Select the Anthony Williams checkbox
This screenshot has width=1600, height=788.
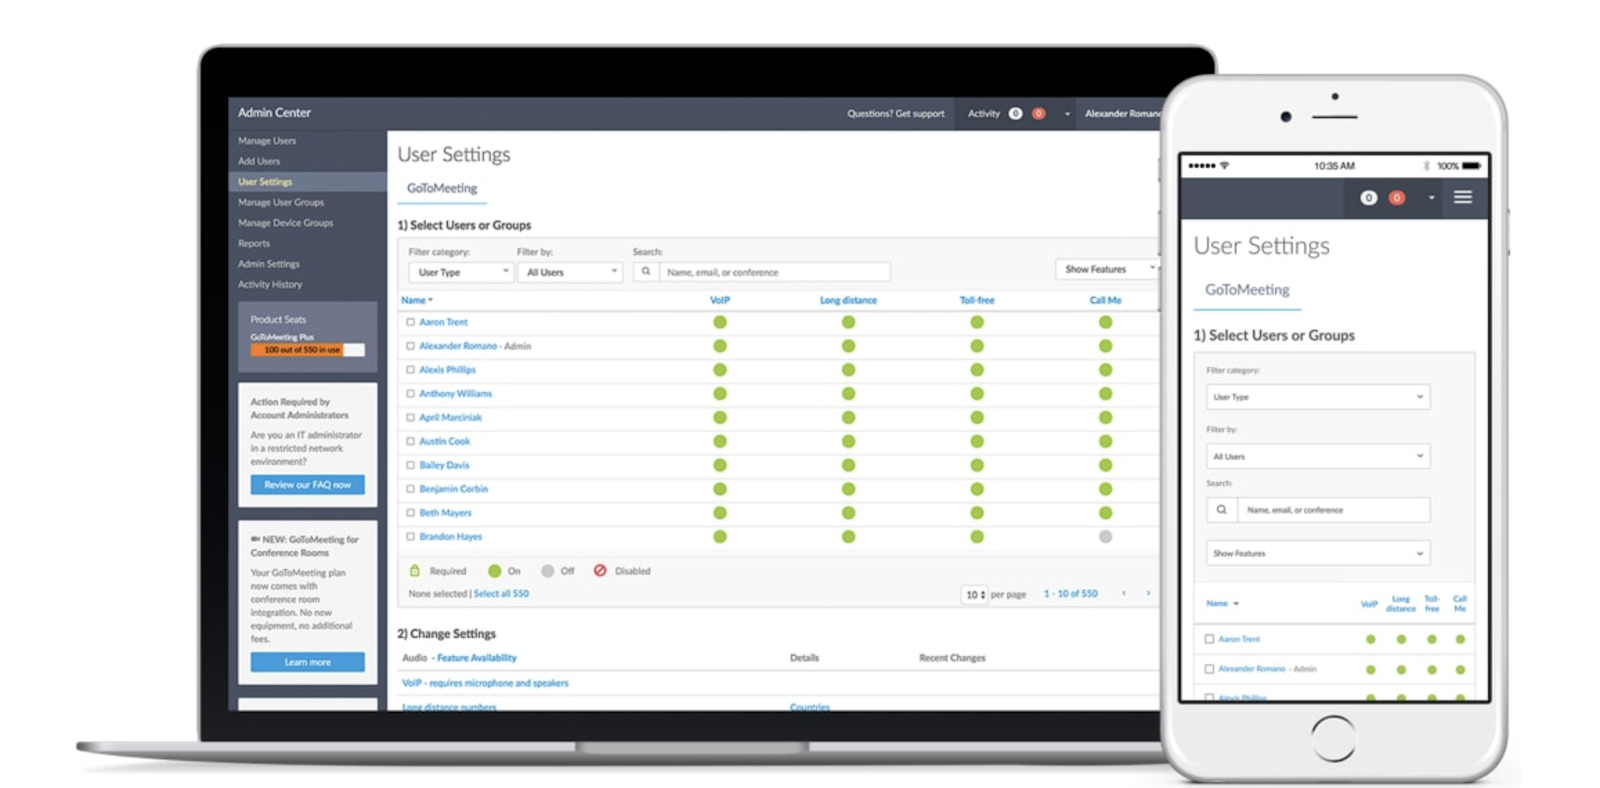coord(410,394)
